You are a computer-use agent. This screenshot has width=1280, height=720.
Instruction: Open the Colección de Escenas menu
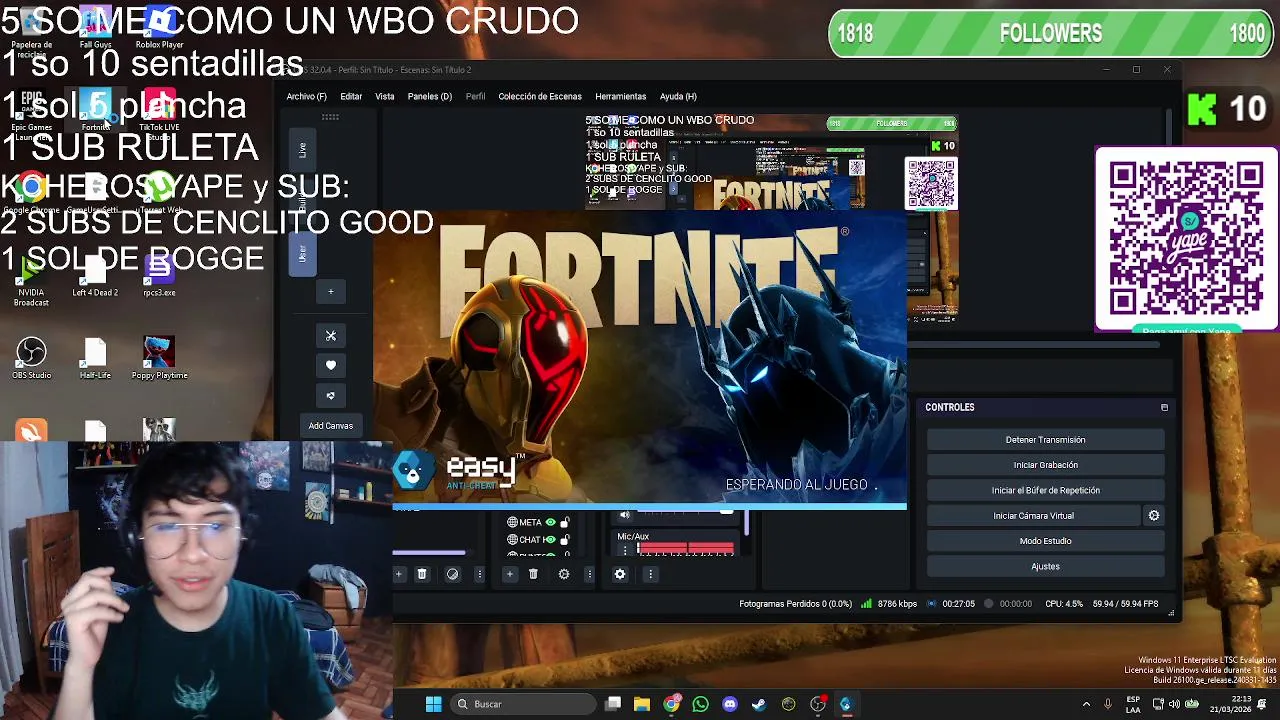[540, 97]
